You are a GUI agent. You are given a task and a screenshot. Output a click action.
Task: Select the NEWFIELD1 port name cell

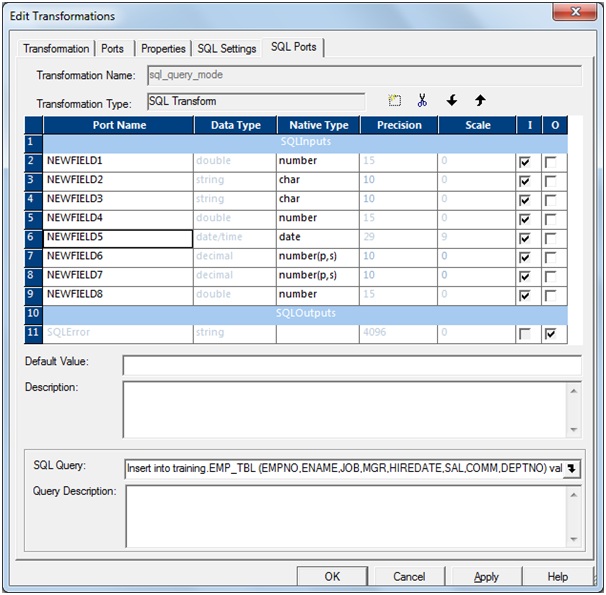click(x=118, y=163)
